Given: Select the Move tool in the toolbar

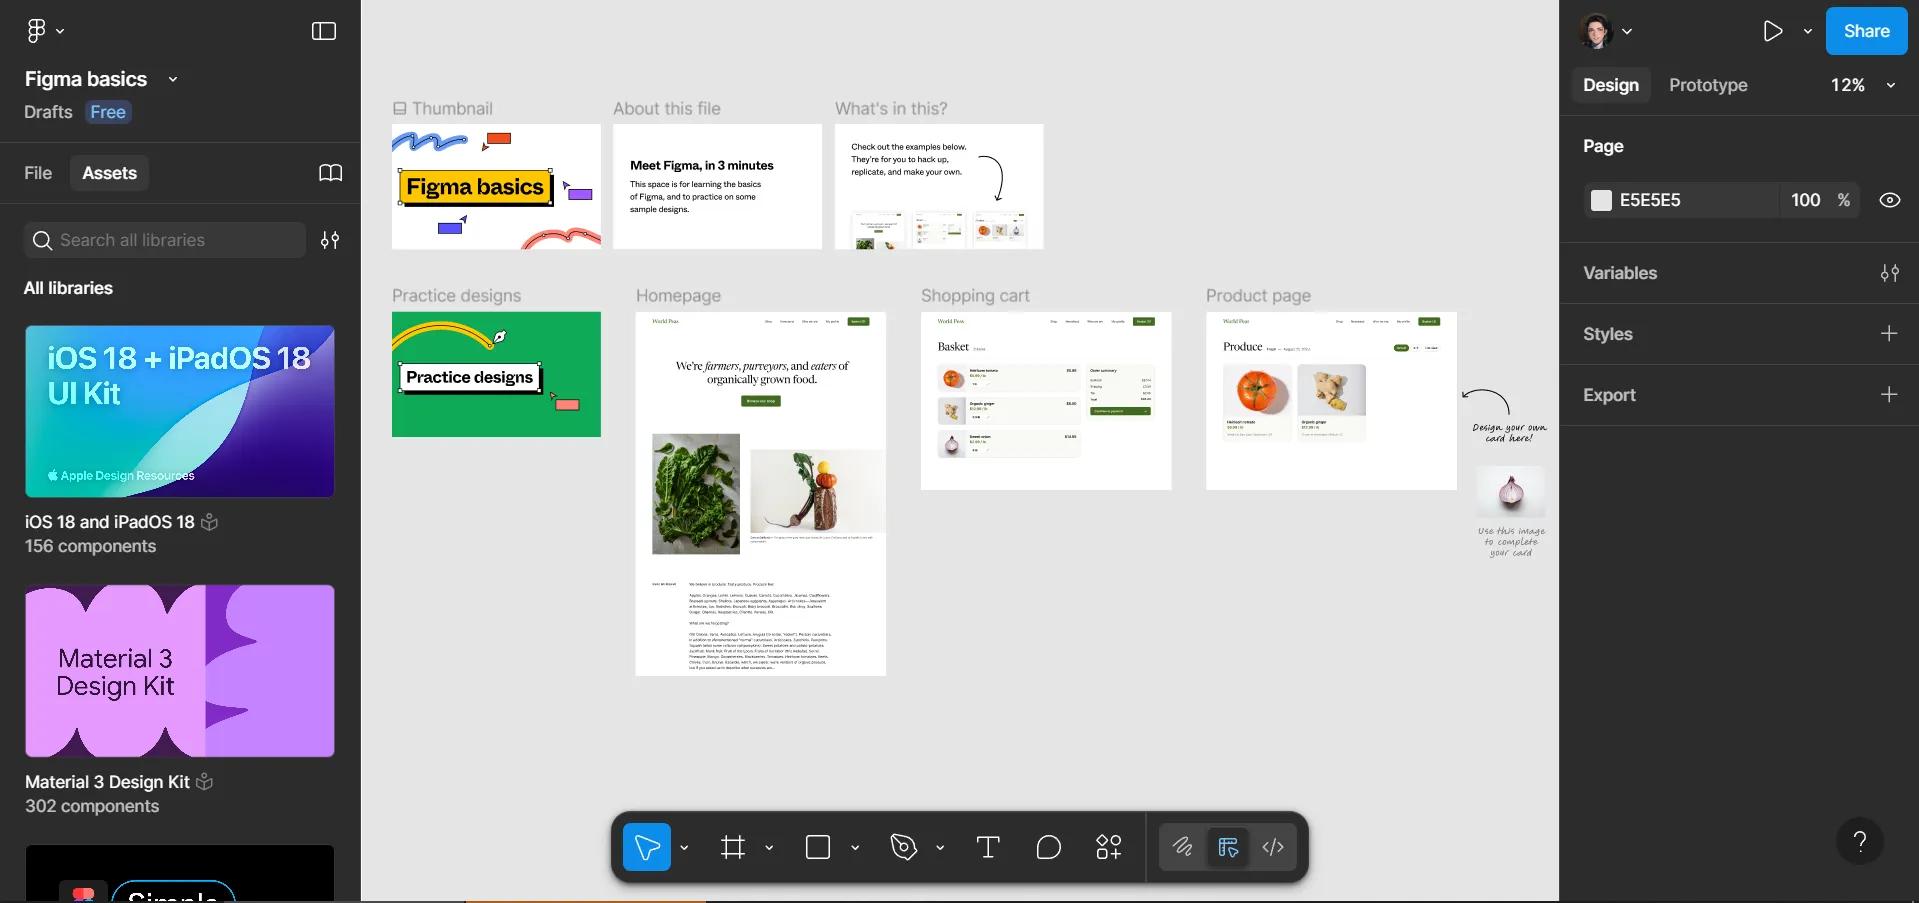Looking at the screenshot, I should [647, 847].
